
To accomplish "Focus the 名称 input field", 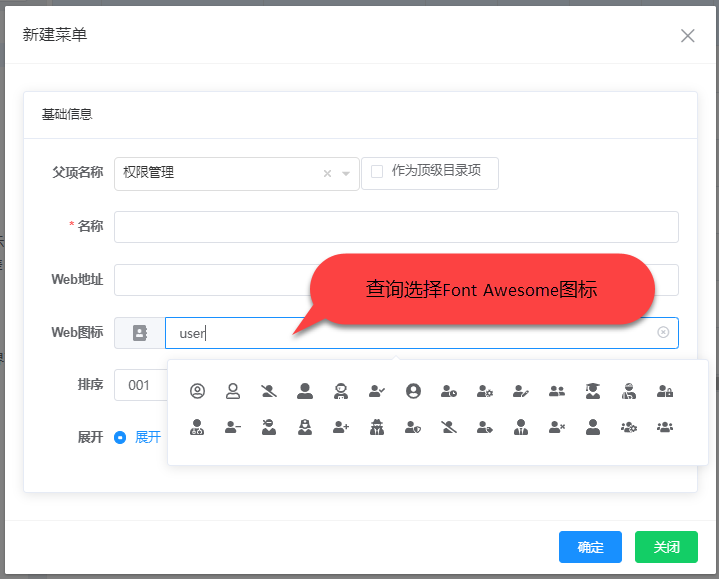I will [x=396, y=227].
